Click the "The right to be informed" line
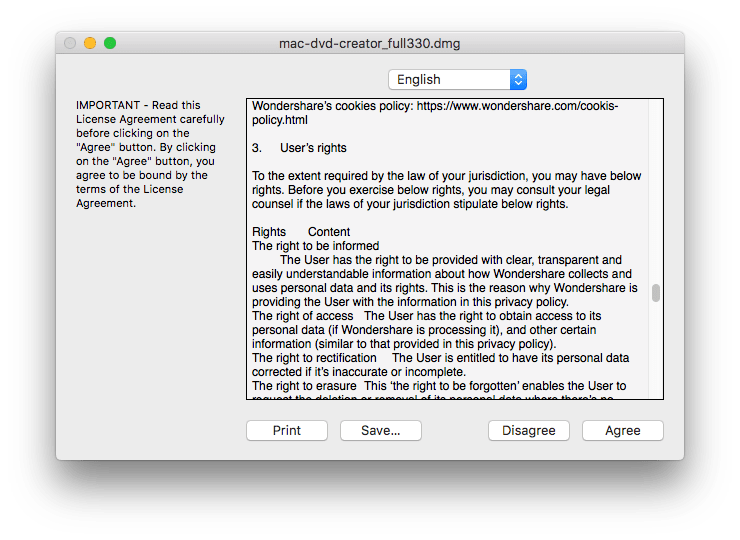 point(315,246)
